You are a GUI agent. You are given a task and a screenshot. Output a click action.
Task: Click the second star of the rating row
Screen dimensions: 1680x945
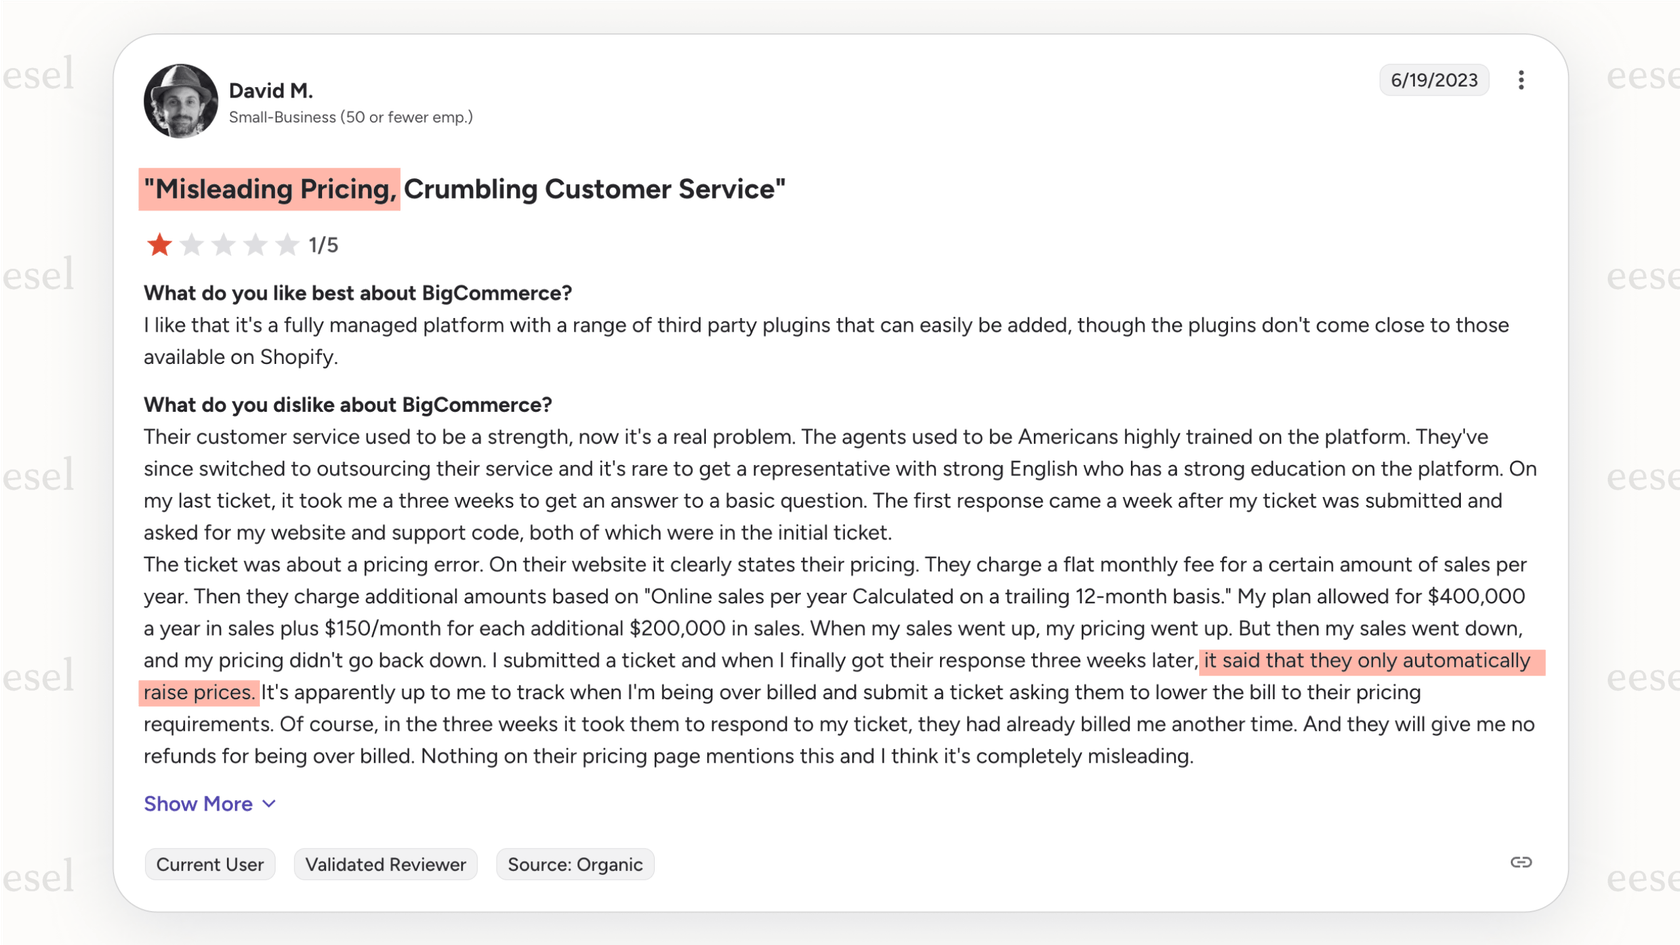tap(190, 244)
